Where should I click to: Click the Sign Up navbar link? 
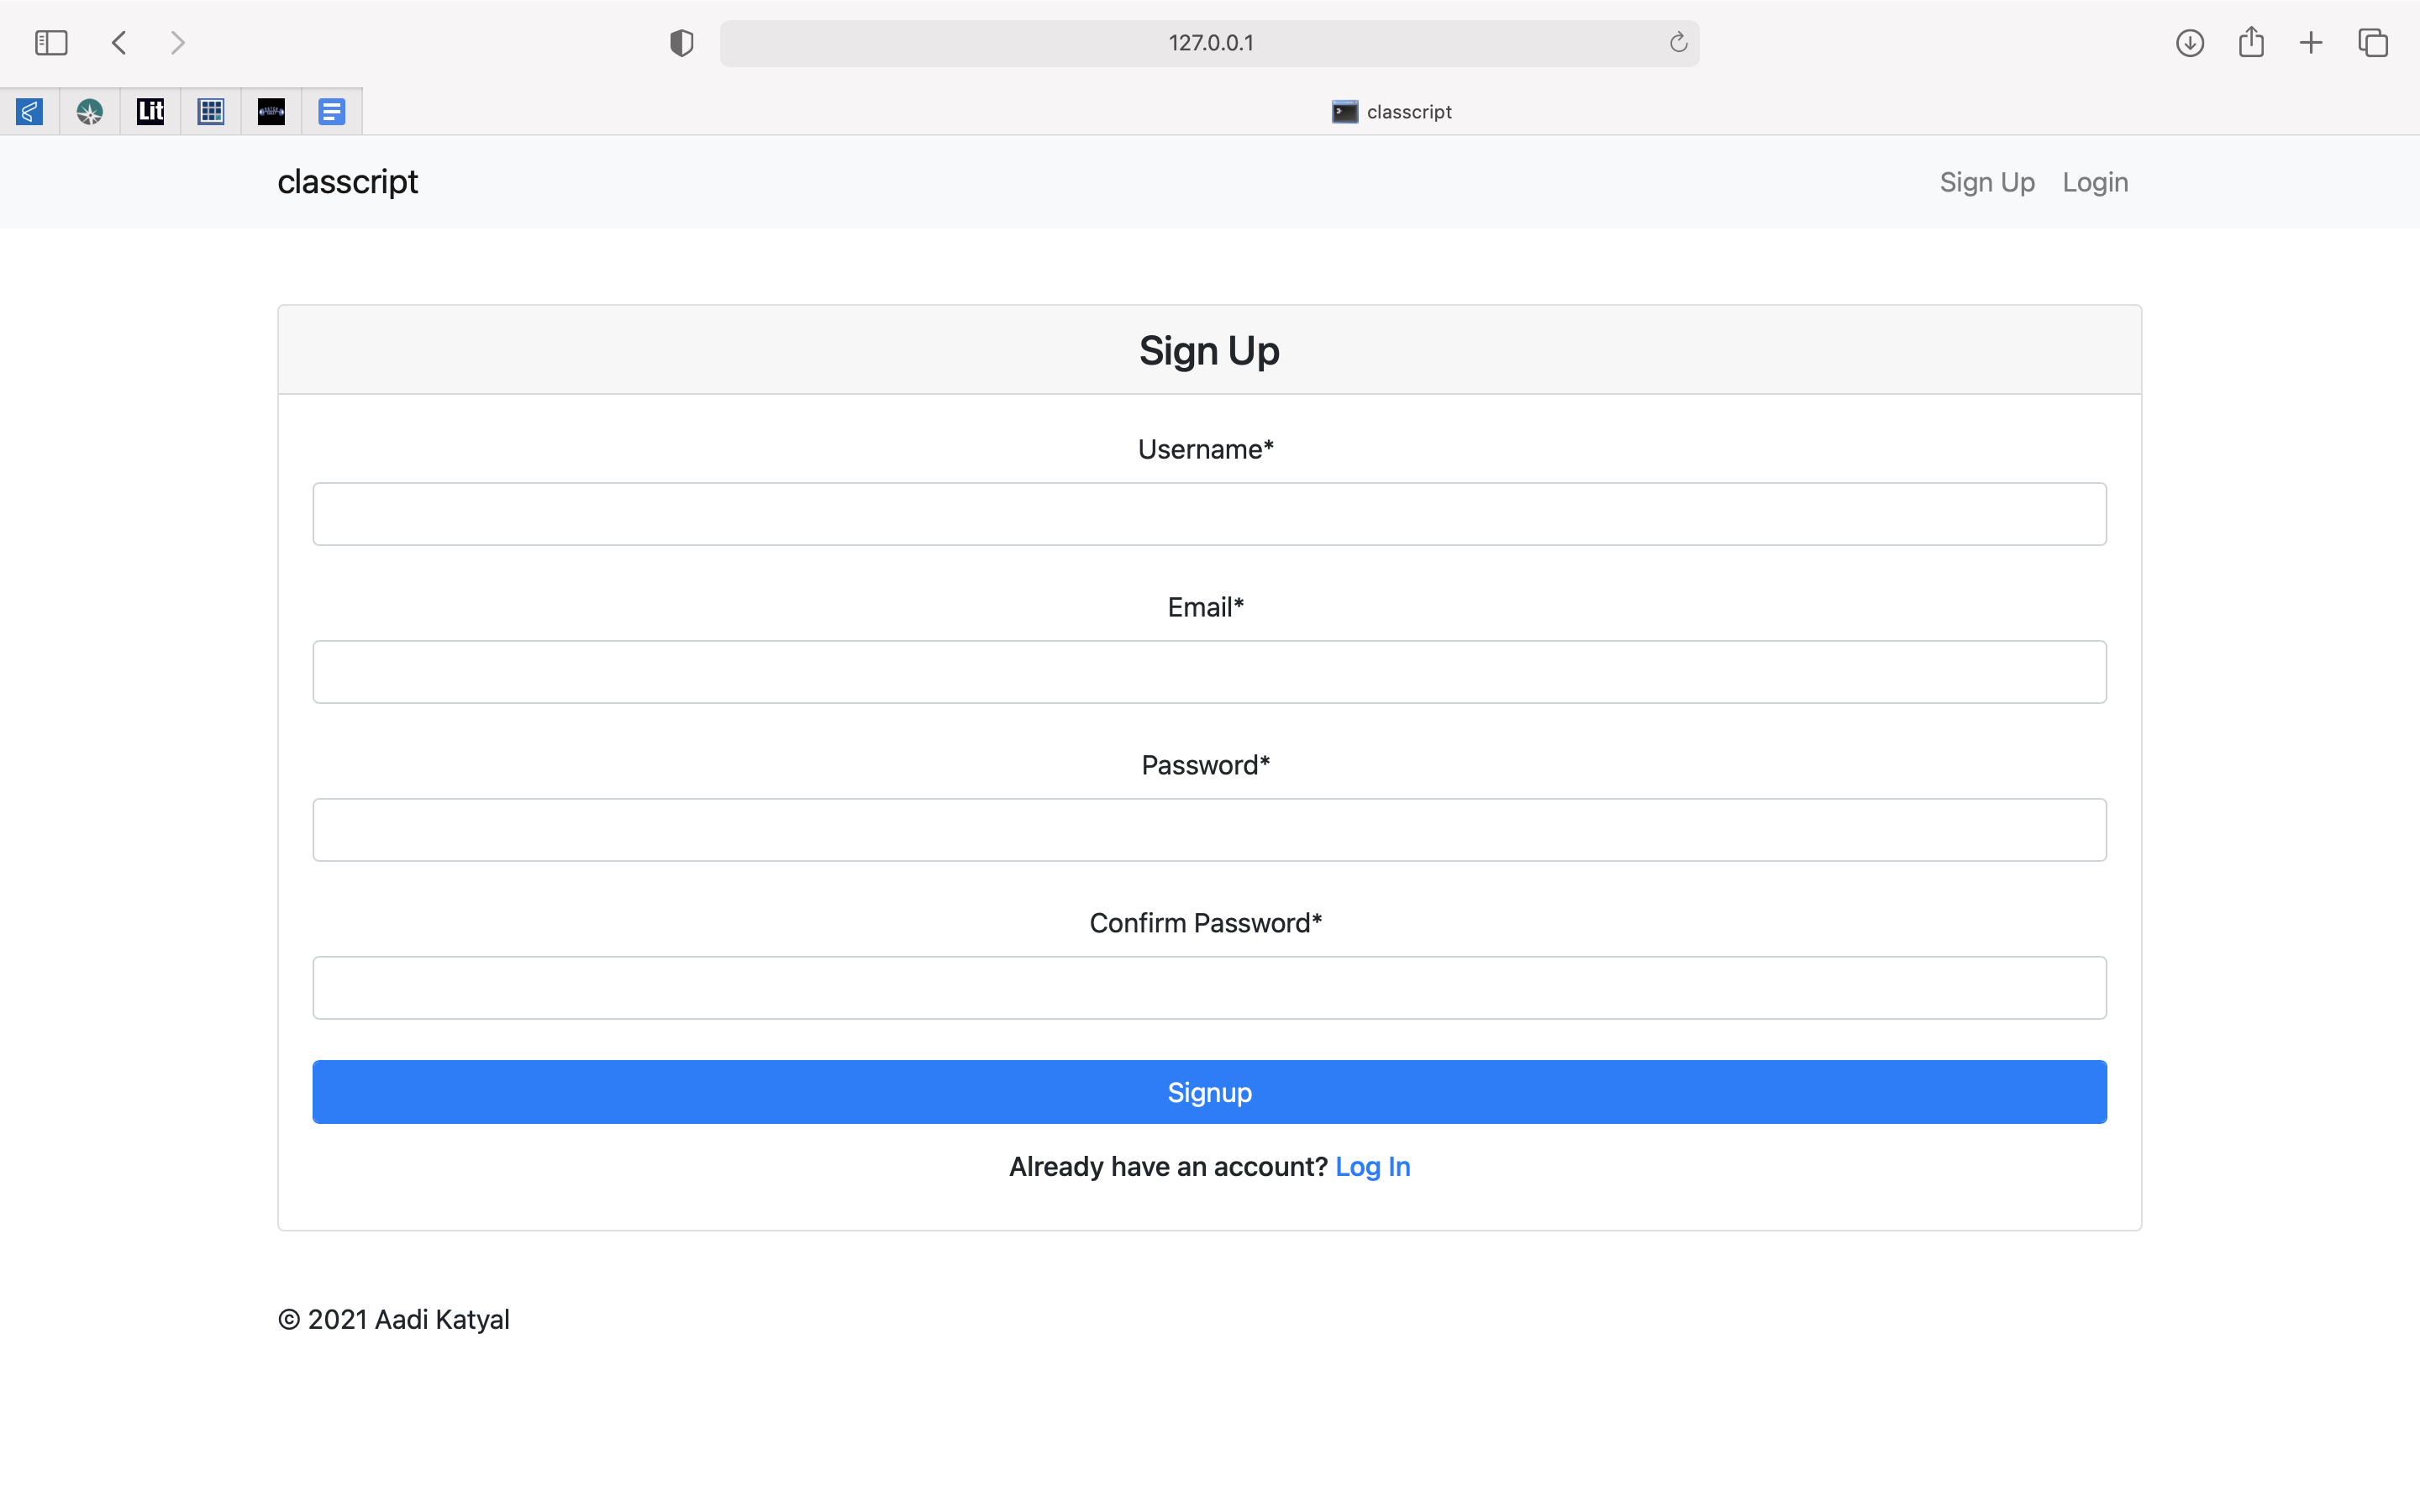pyautogui.click(x=1986, y=182)
